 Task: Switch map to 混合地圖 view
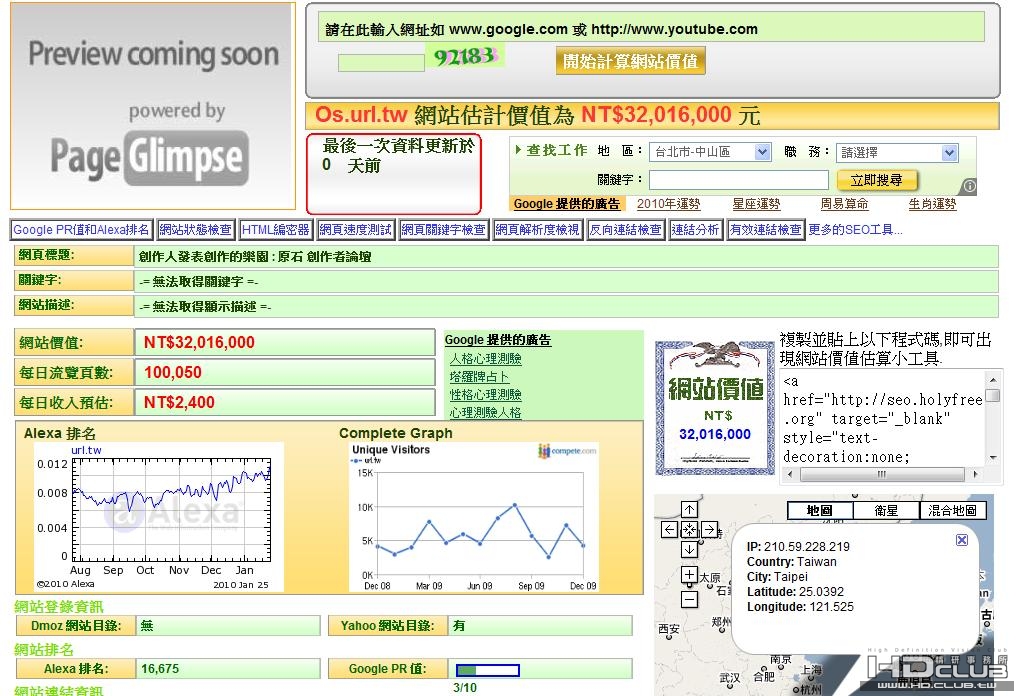953,511
